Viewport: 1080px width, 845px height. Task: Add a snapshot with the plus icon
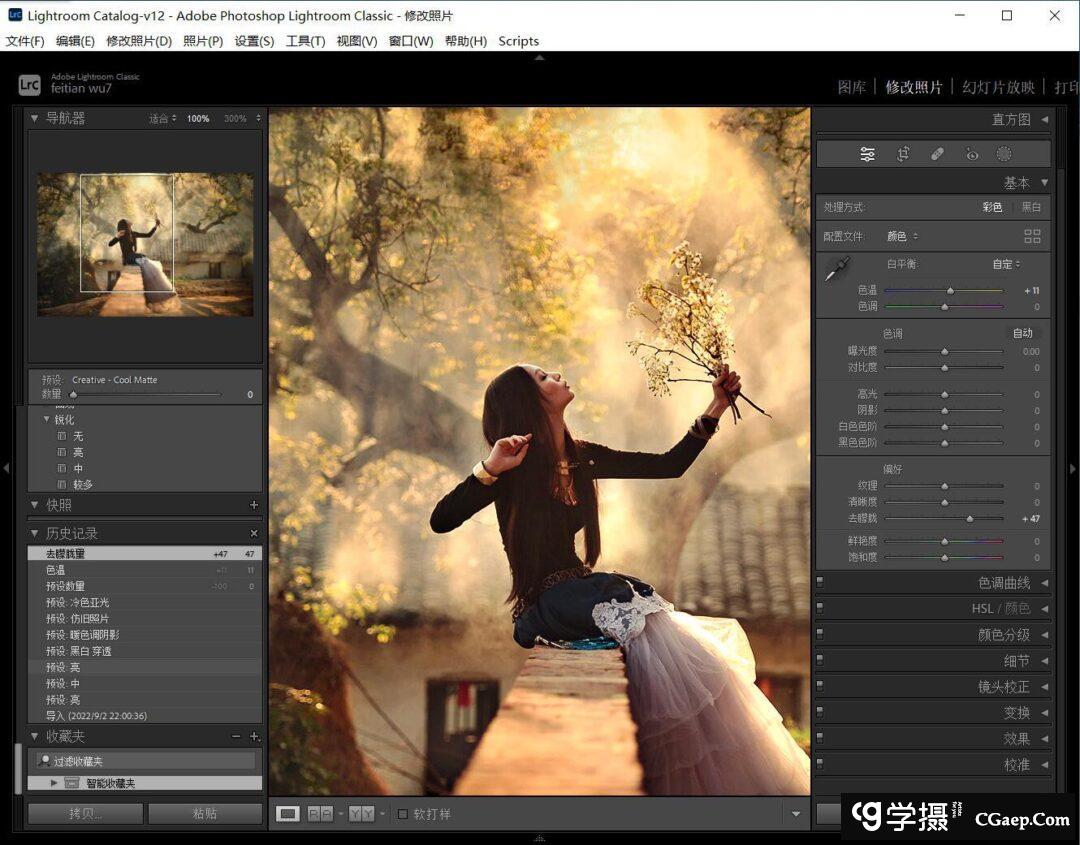point(254,505)
